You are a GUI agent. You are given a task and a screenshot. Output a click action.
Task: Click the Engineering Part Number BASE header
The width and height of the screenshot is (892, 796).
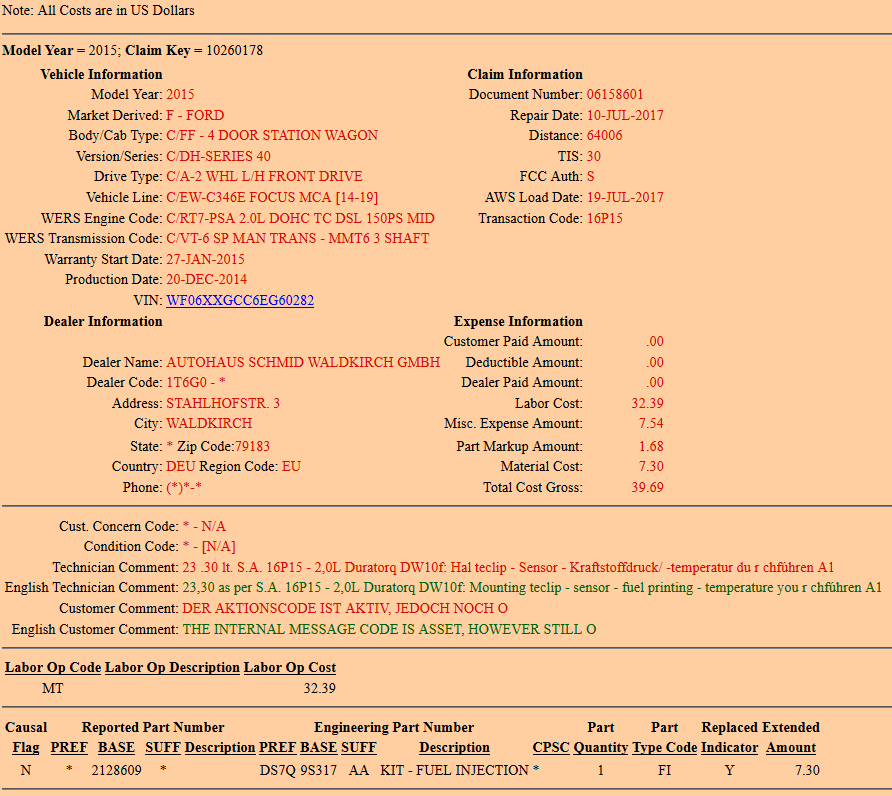318,747
